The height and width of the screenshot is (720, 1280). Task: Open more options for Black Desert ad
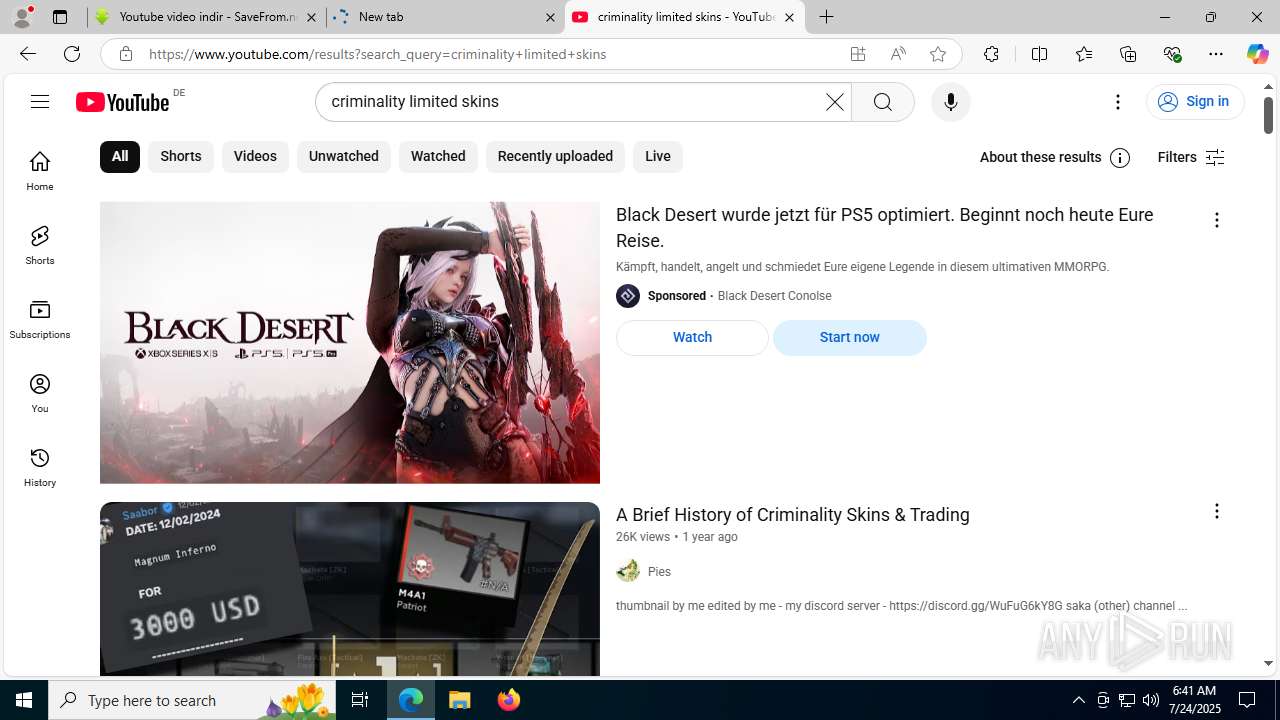pyautogui.click(x=1217, y=220)
